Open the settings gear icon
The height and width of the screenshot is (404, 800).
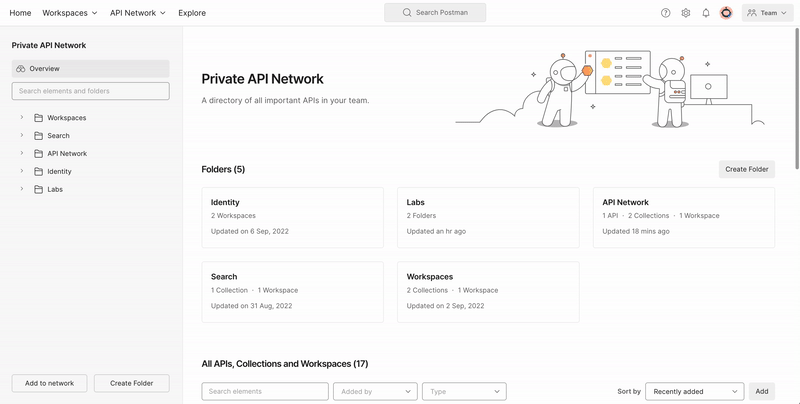pos(686,13)
